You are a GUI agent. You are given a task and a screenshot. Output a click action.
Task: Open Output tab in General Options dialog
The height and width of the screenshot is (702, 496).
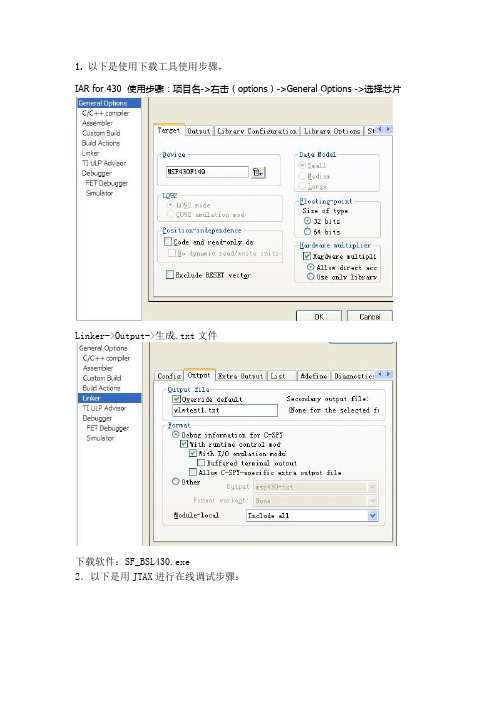coord(198,131)
